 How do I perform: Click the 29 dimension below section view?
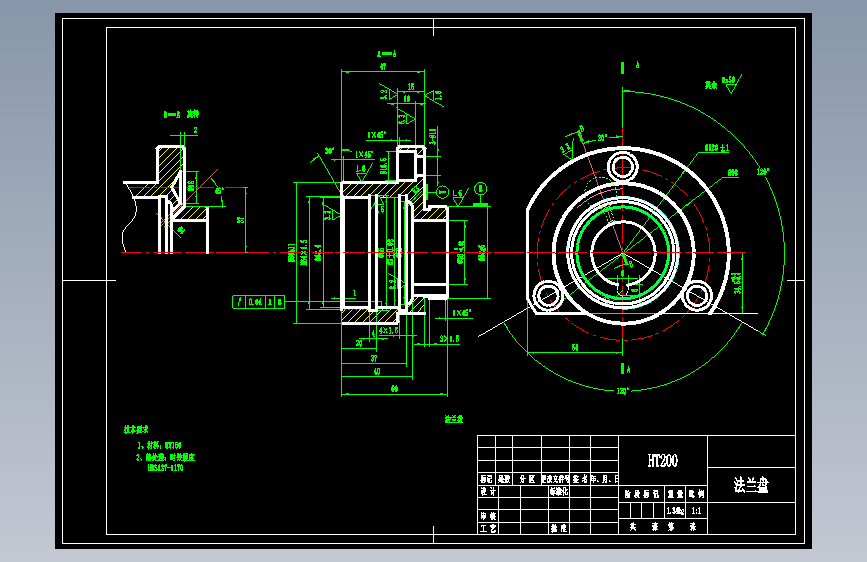(359, 344)
